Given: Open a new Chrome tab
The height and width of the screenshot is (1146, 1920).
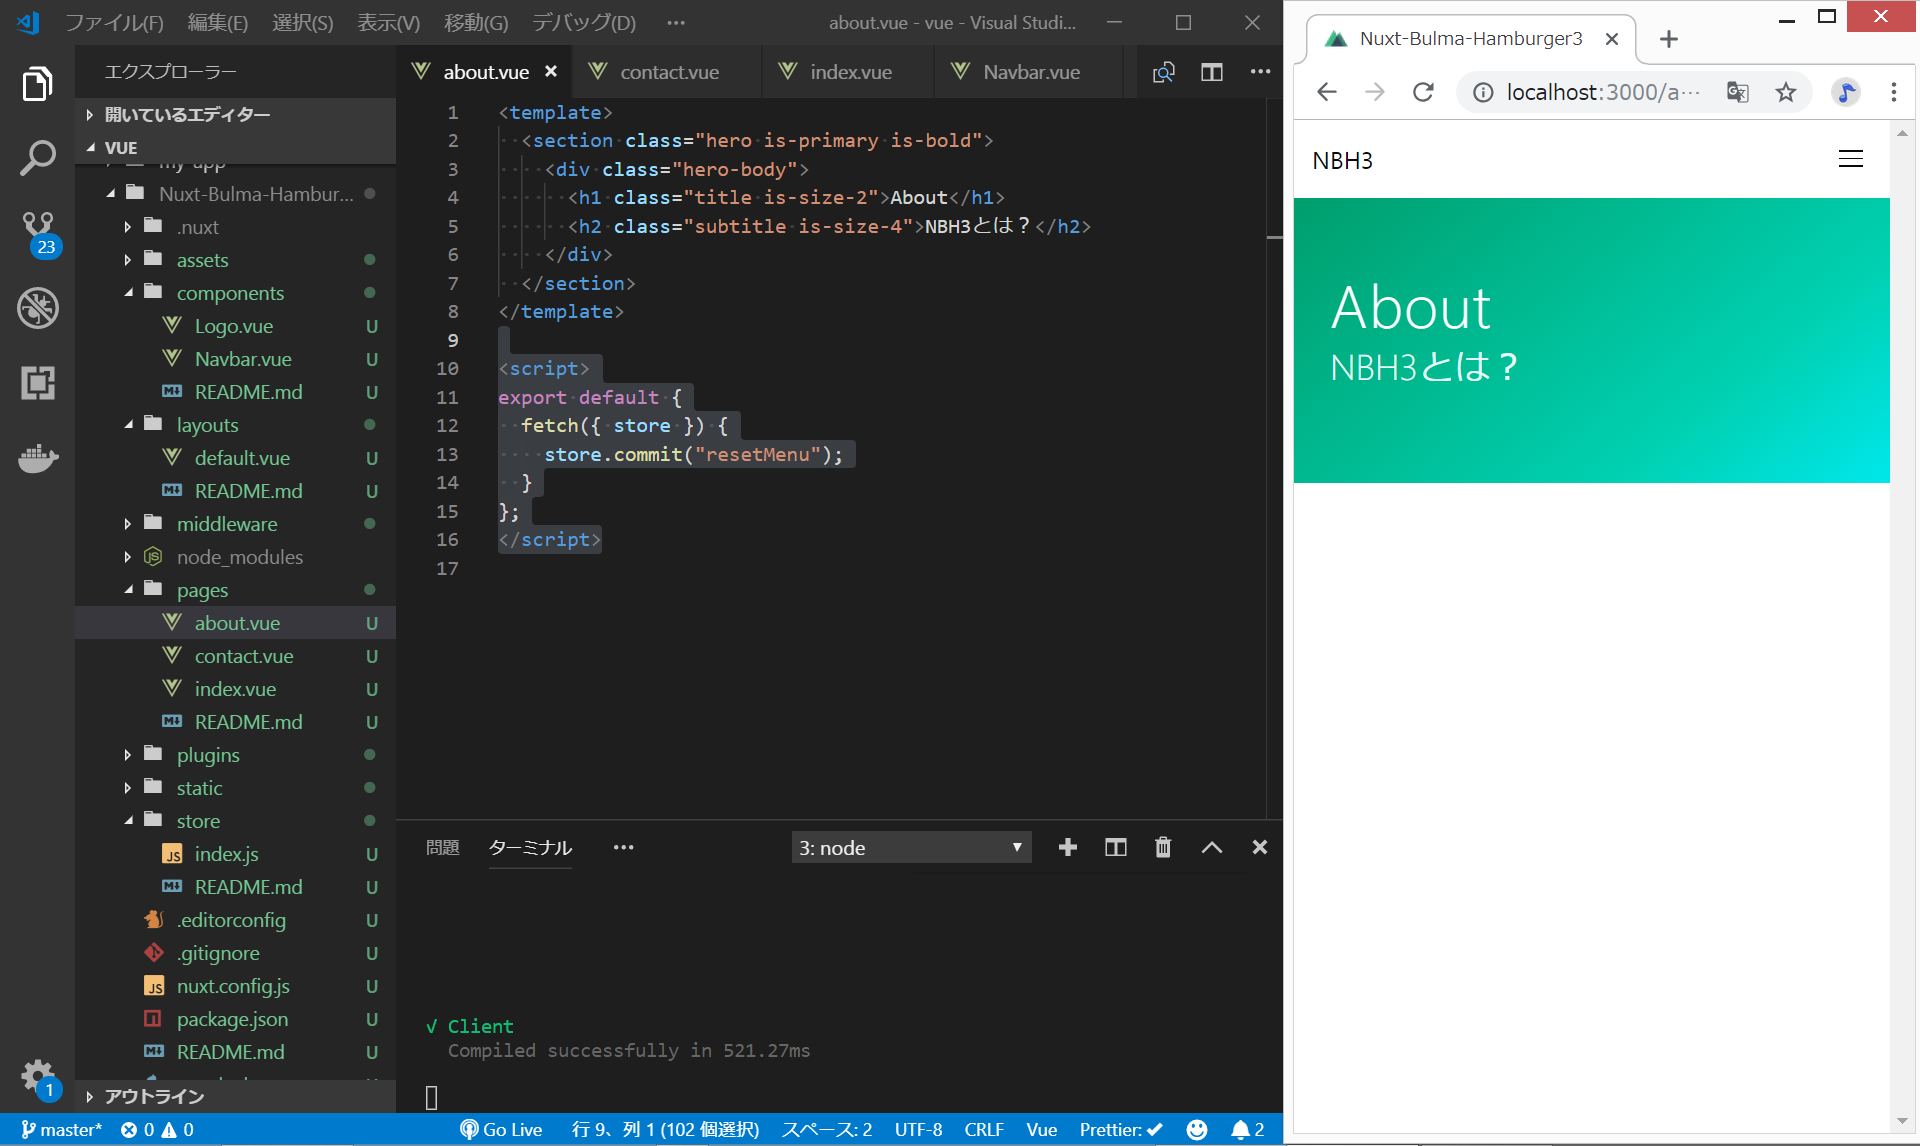Looking at the screenshot, I should coord(1668,39).
